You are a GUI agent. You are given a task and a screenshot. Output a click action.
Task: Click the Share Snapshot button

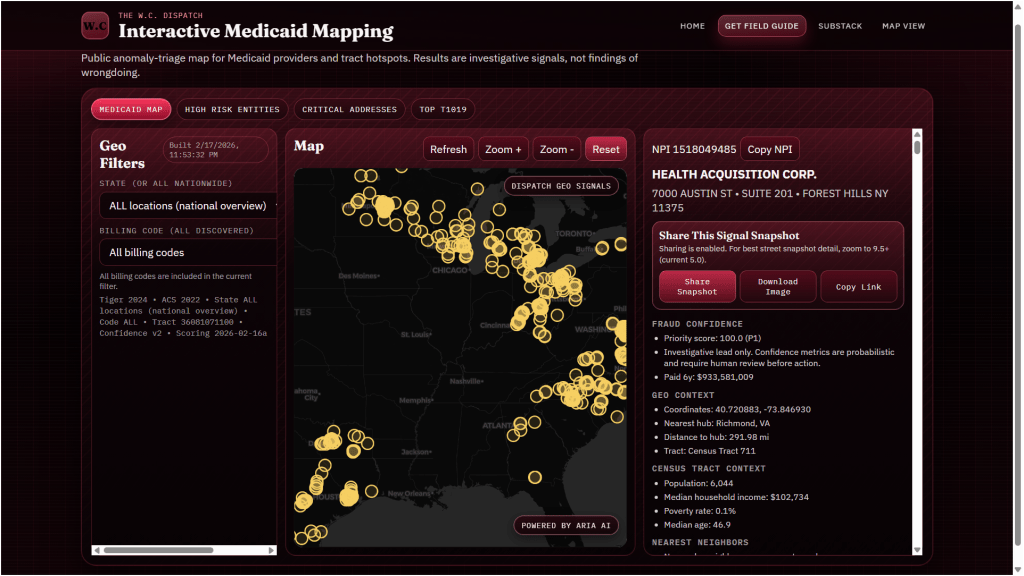(x=697, y=286)
